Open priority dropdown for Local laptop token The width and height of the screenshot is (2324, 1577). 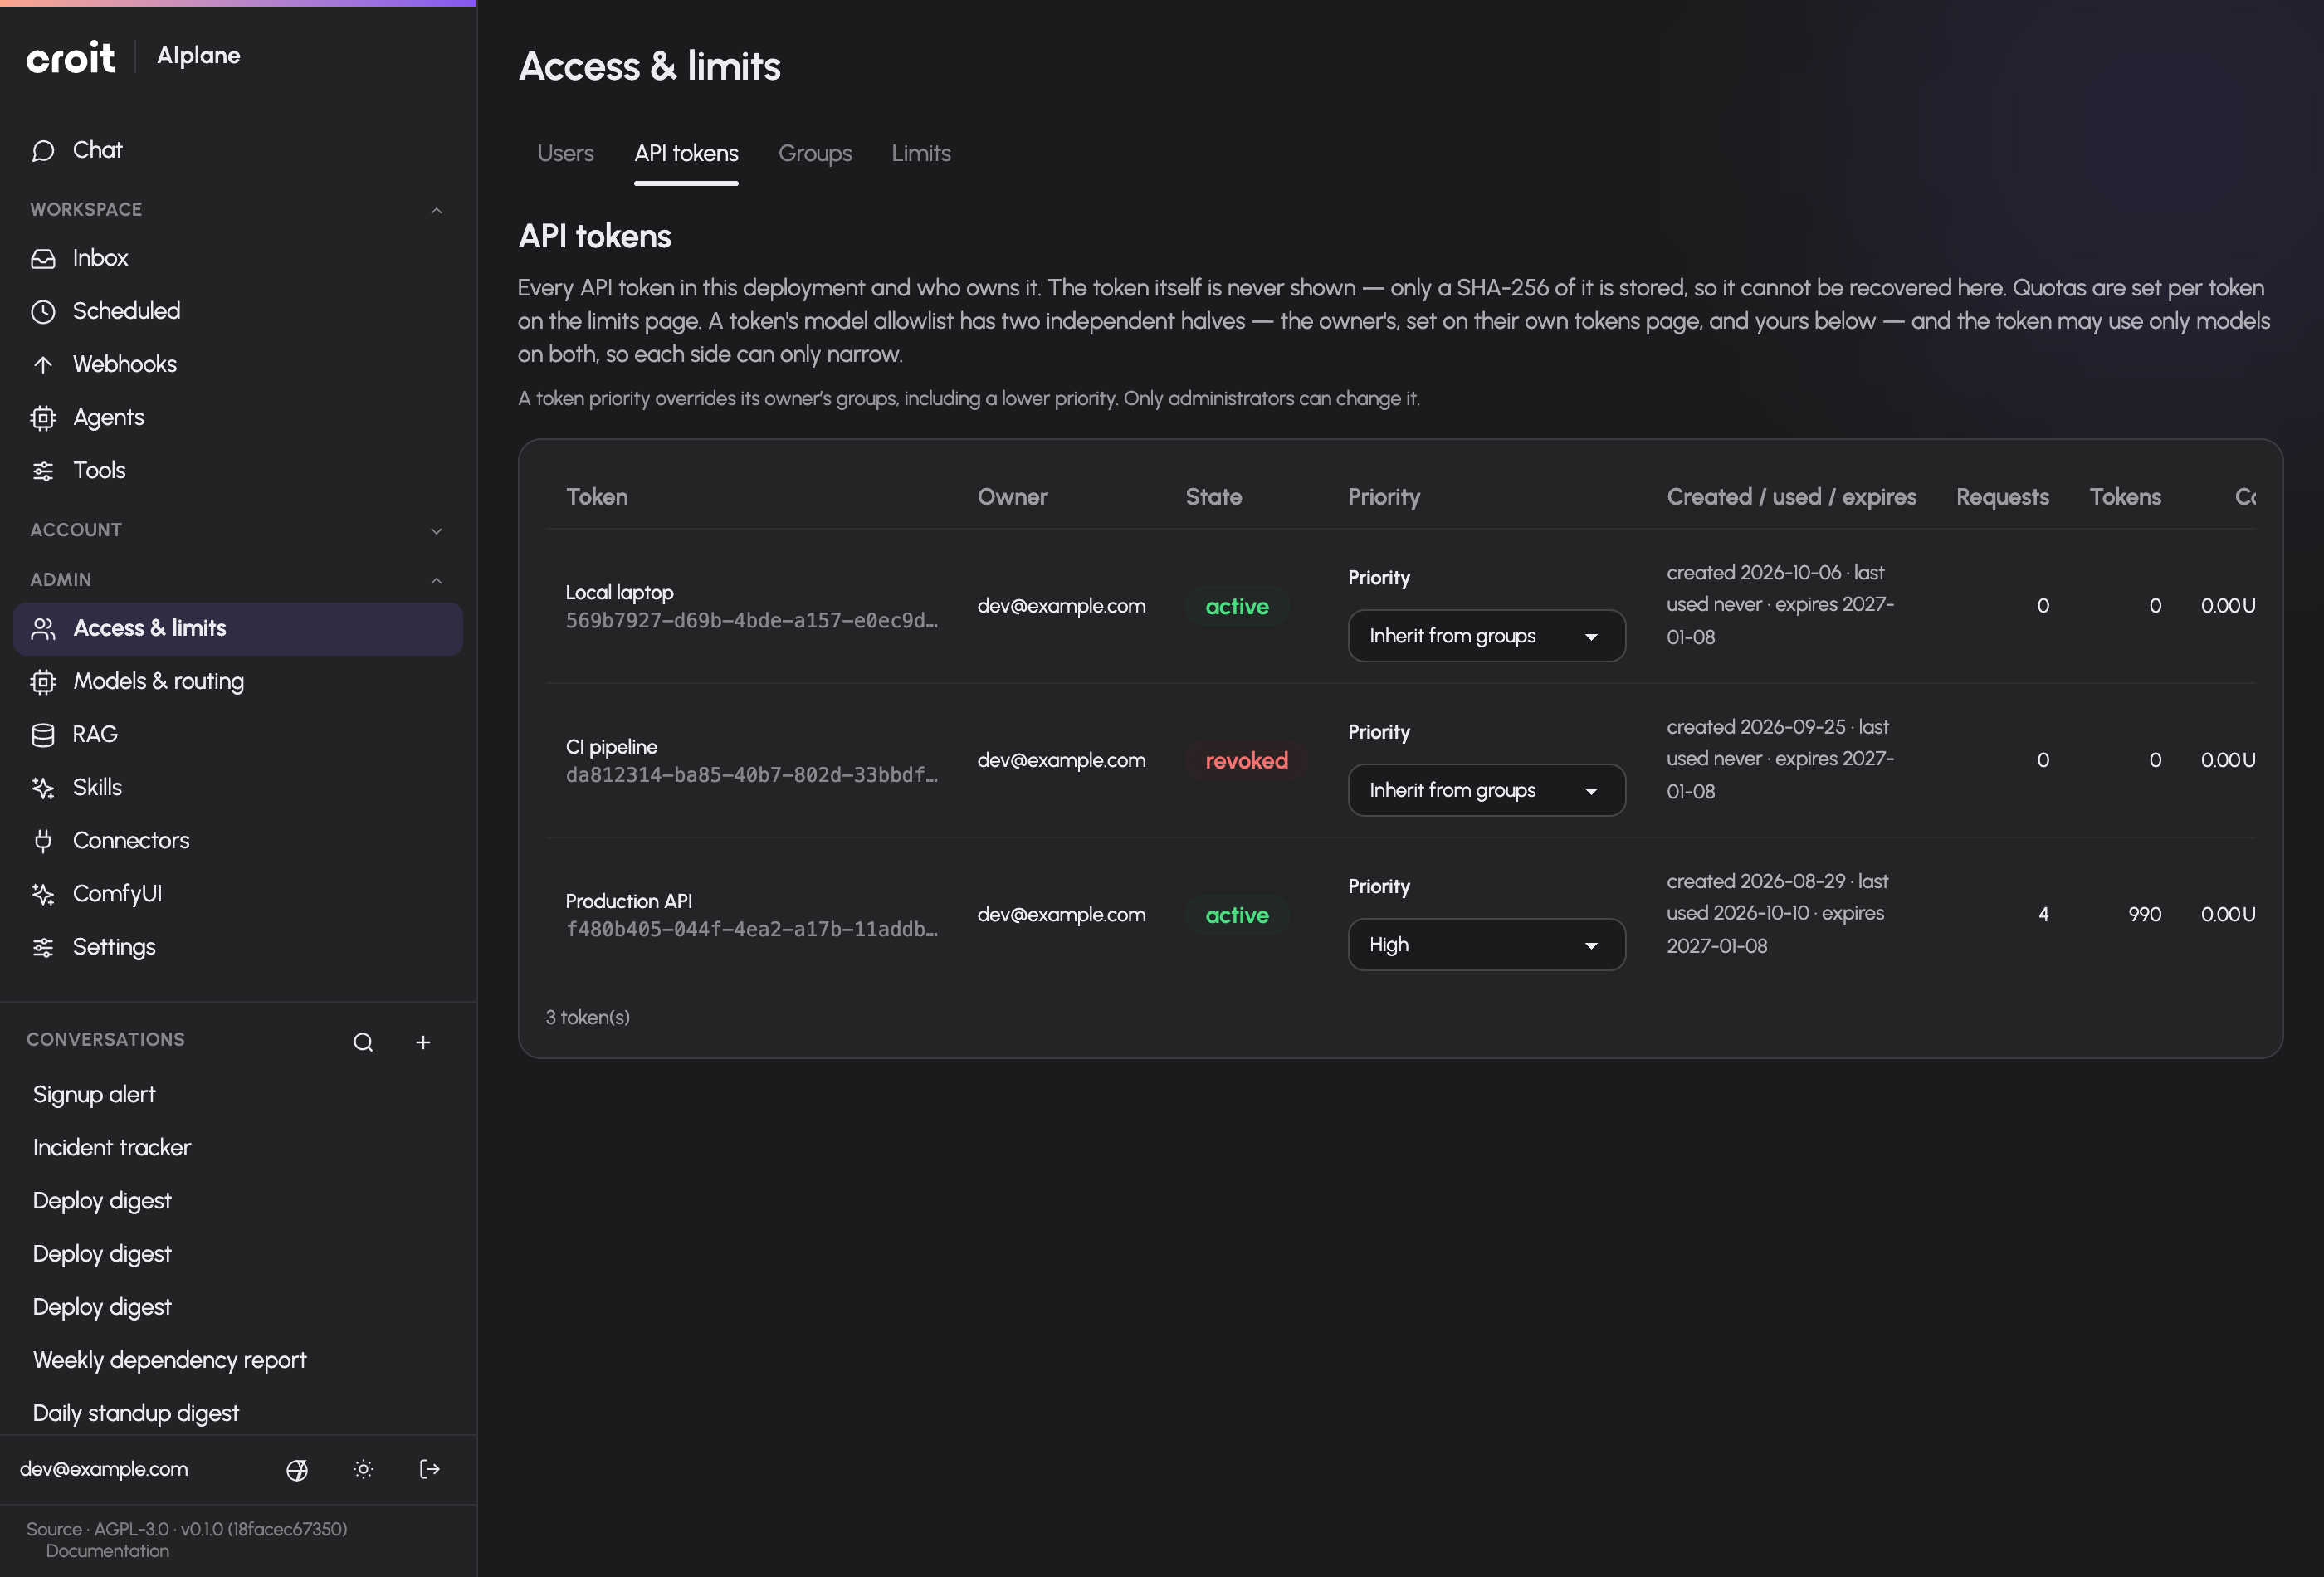[x=1486, y=636]
